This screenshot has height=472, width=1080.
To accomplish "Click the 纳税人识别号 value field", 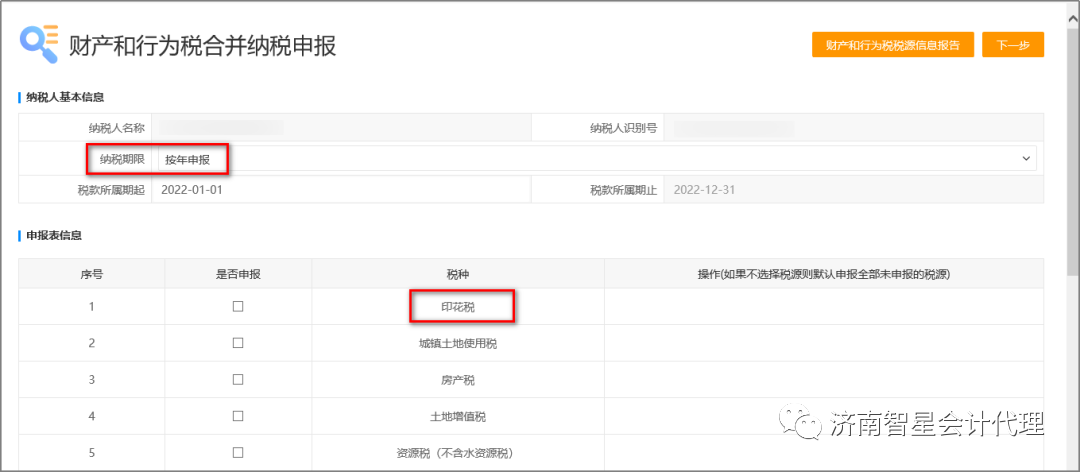I will click(x=853, y=127).
